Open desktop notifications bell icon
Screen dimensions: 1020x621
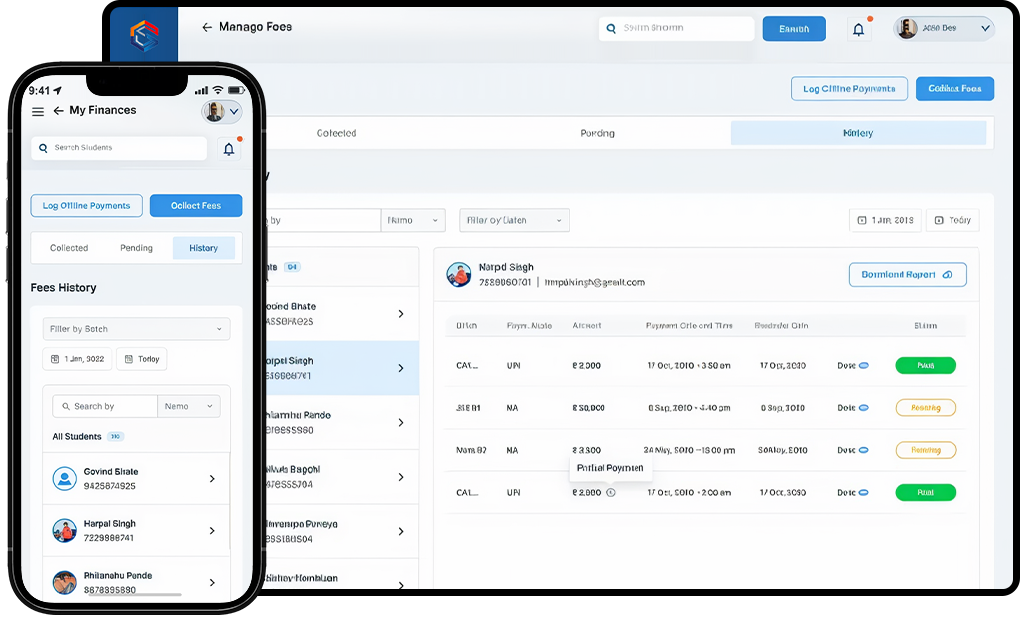tap(858, 30)
